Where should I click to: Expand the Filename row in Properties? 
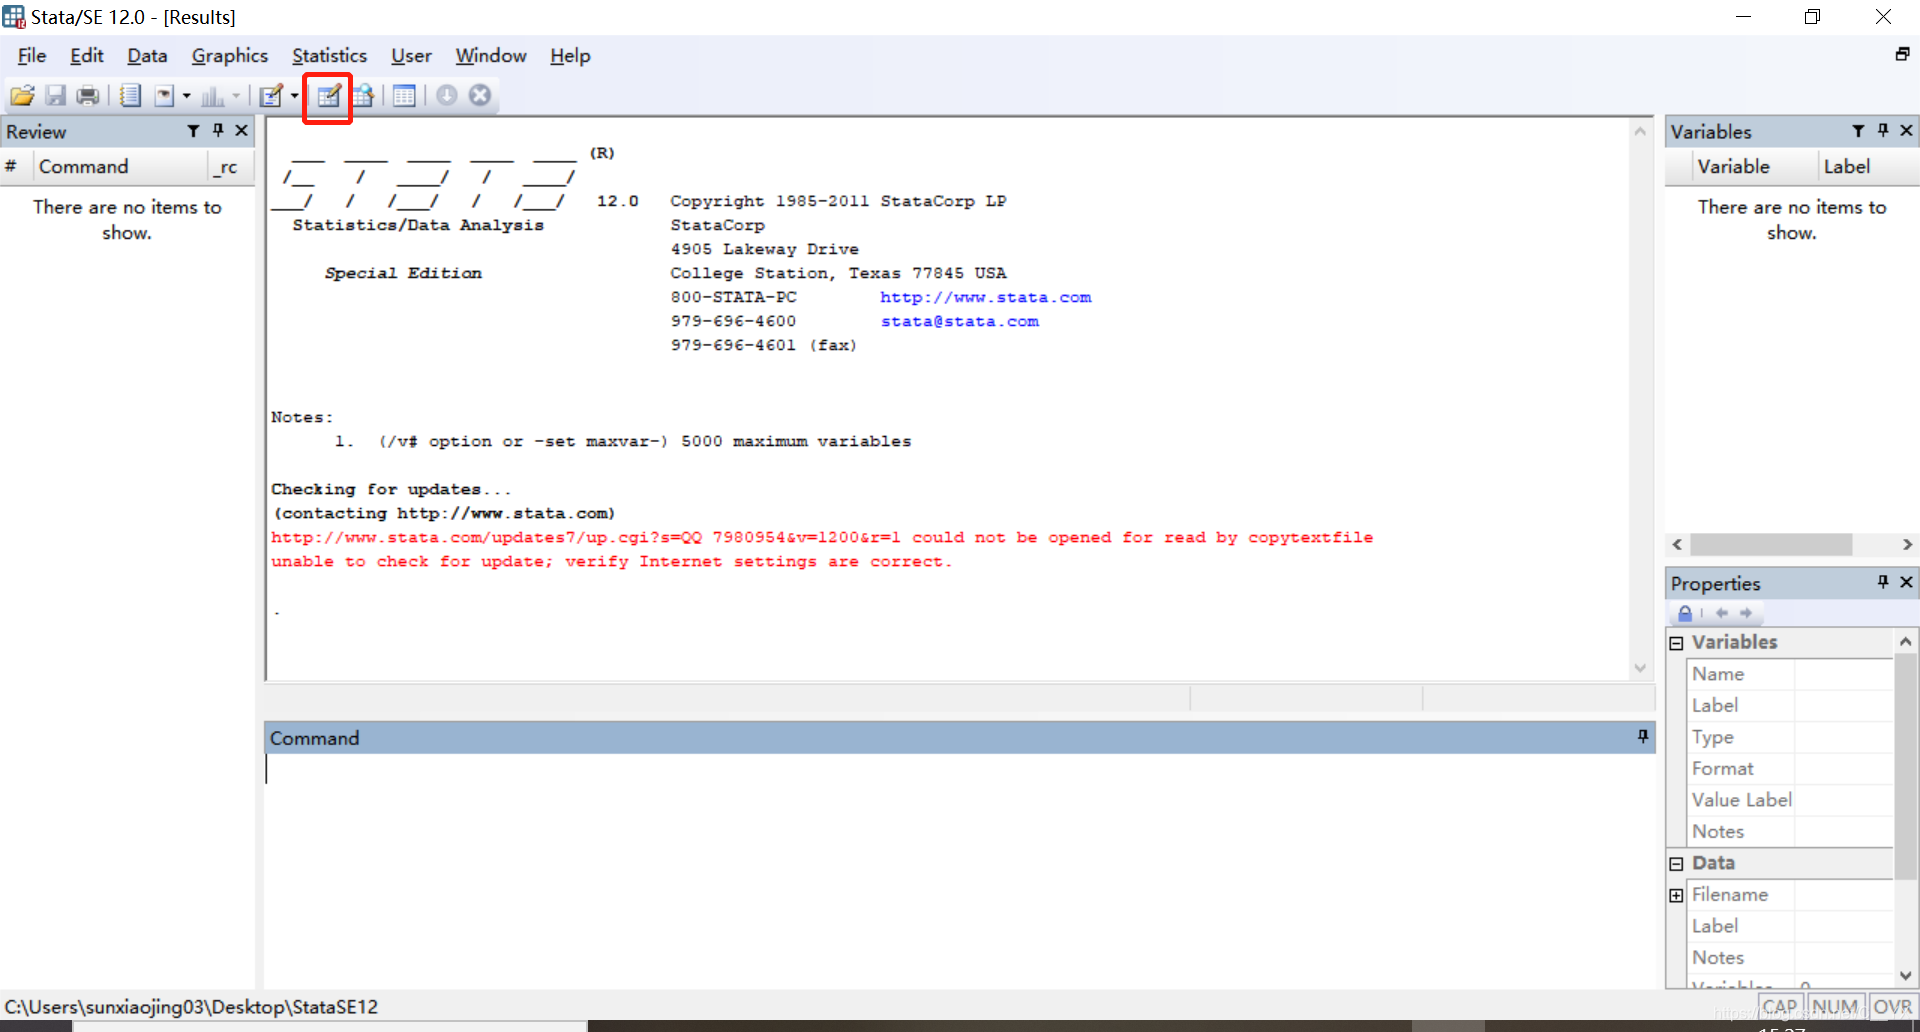pyautogui.click(x=1677, y=896)
